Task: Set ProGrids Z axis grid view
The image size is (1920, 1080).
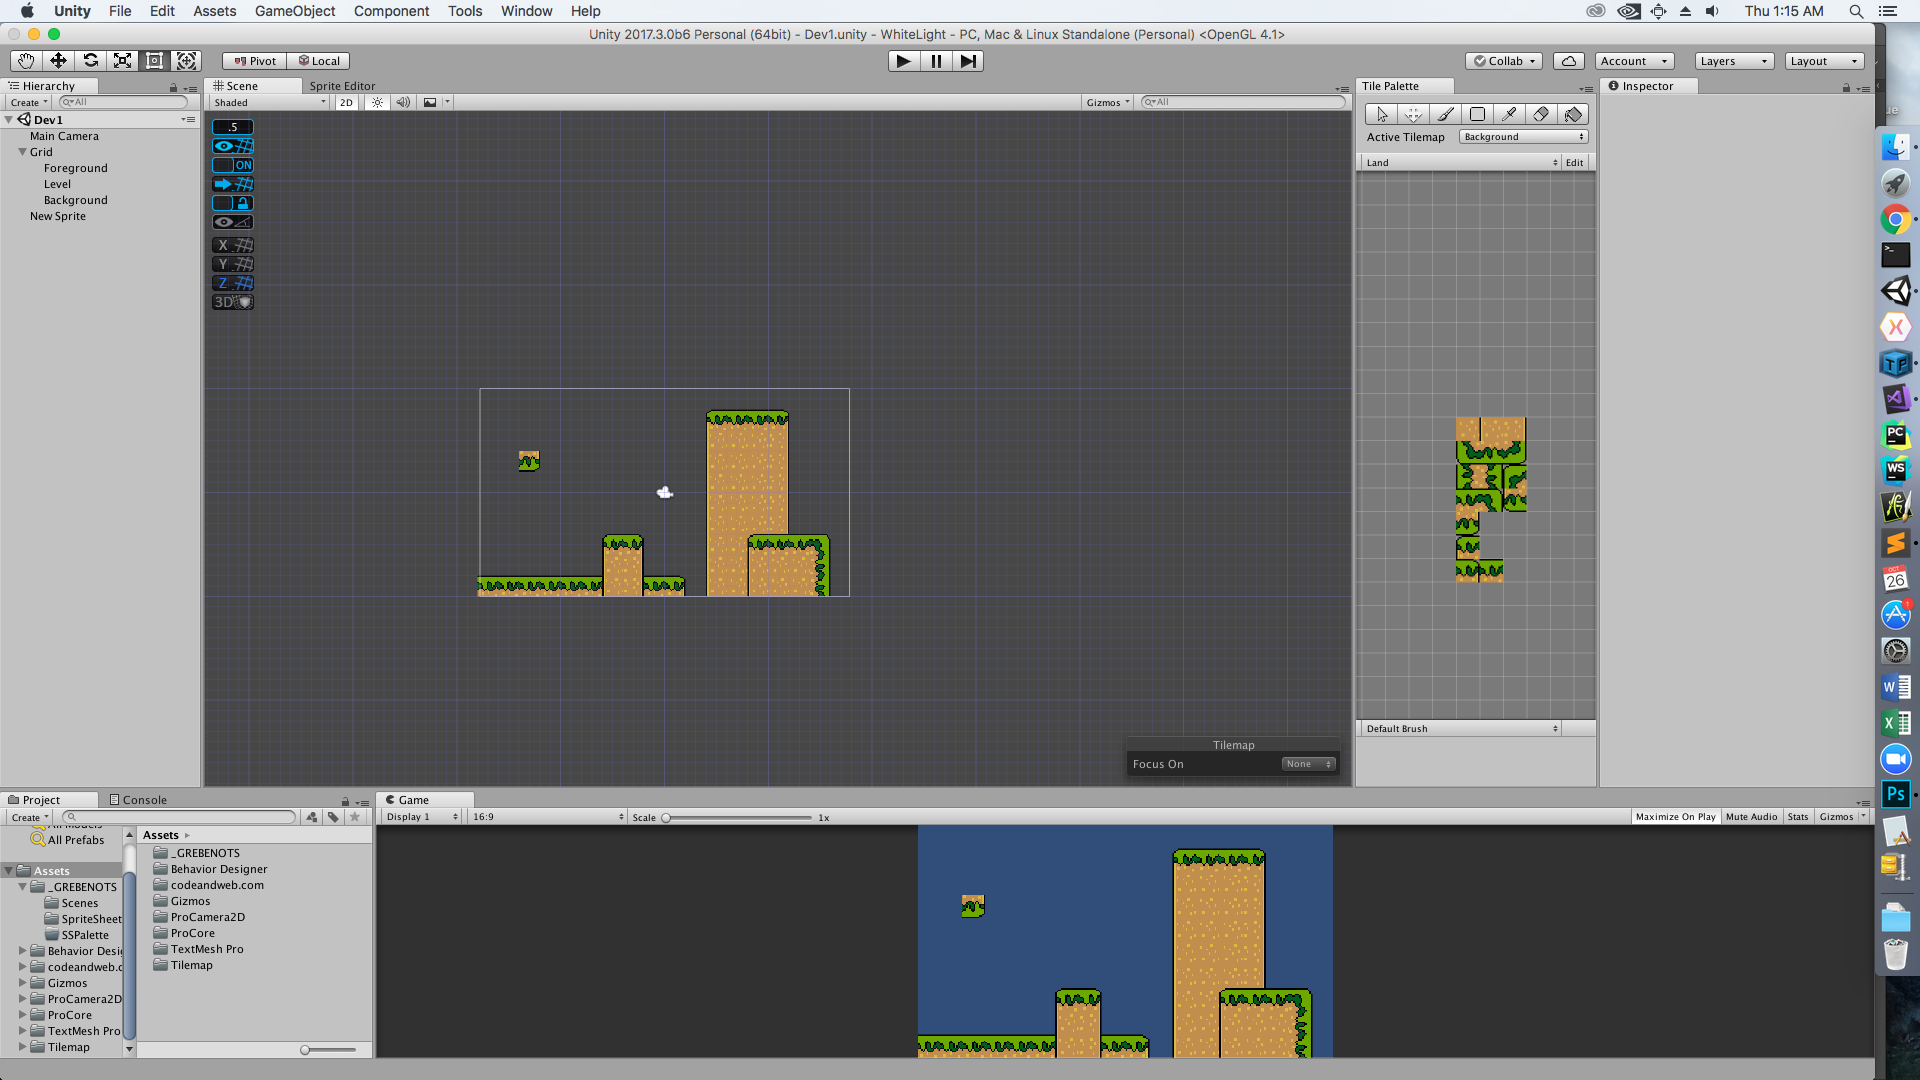Action: (x=233, y=283)
